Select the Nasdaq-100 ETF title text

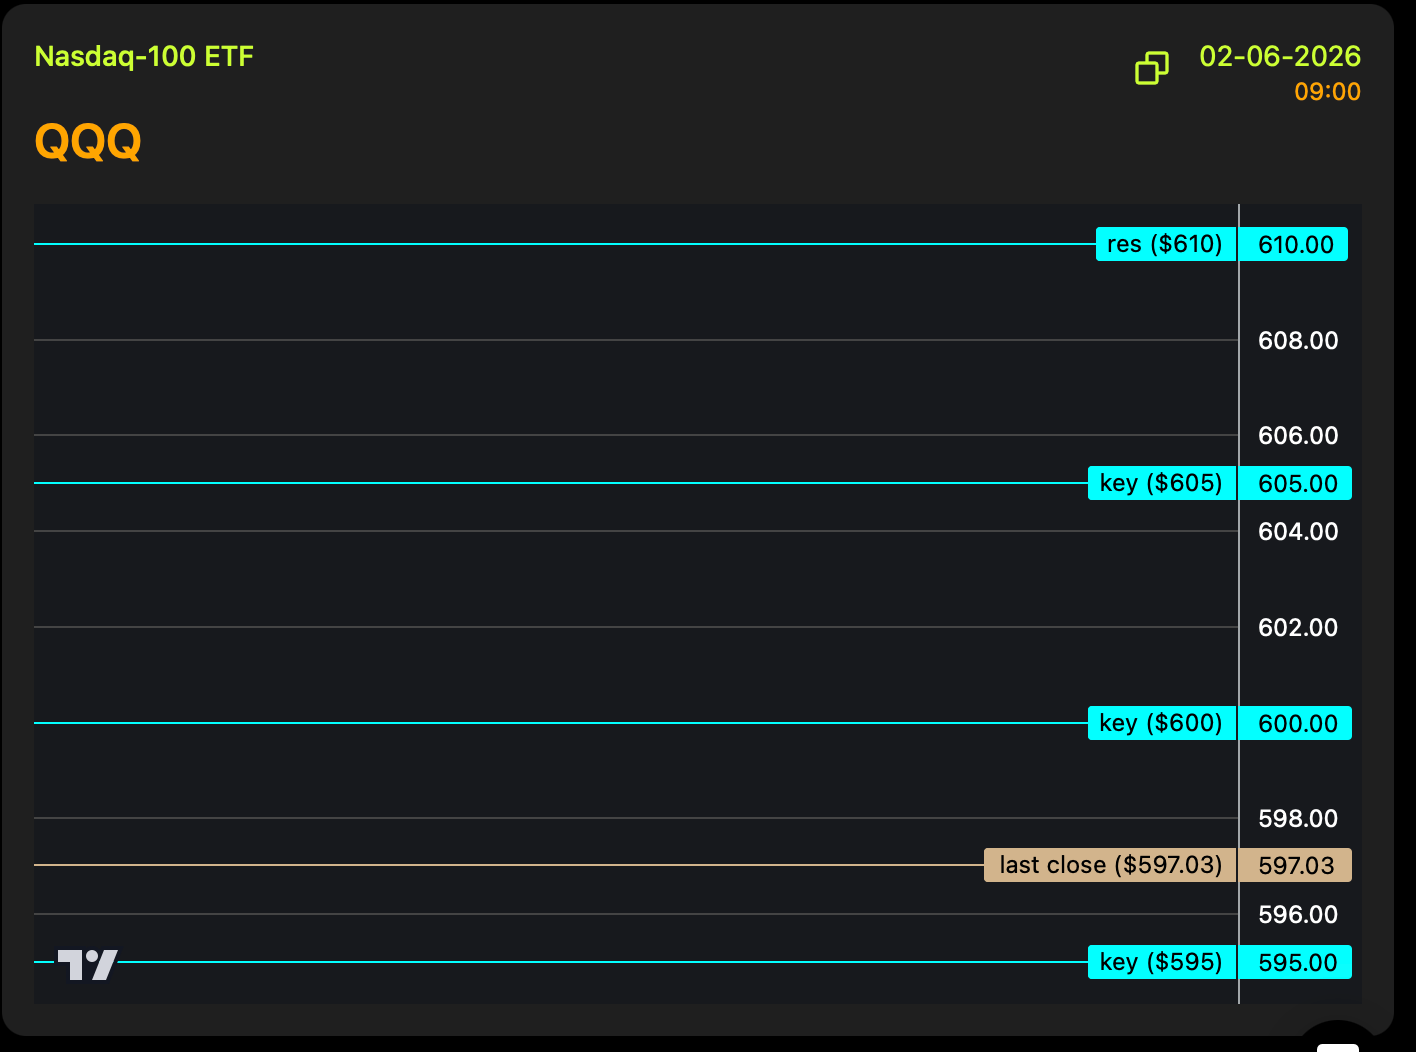click(x=144, y=56)
